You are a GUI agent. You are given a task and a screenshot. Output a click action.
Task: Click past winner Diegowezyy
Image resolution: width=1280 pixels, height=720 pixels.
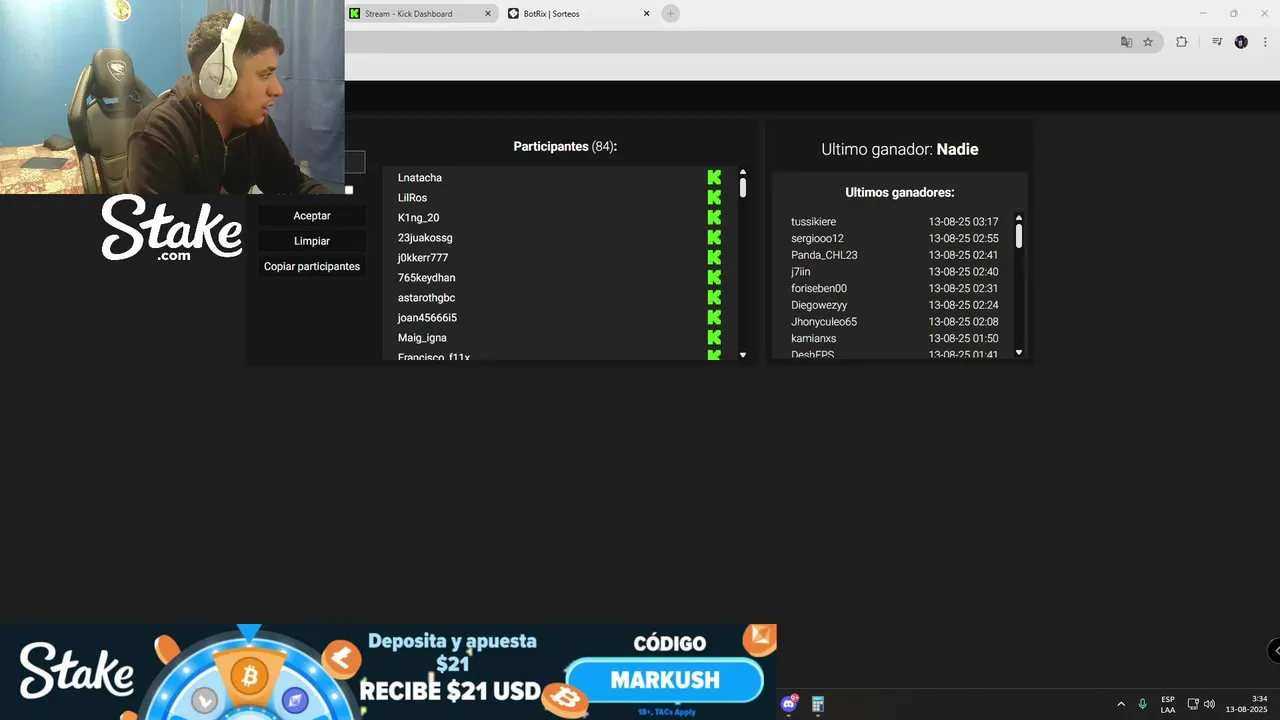click(819, 305)
